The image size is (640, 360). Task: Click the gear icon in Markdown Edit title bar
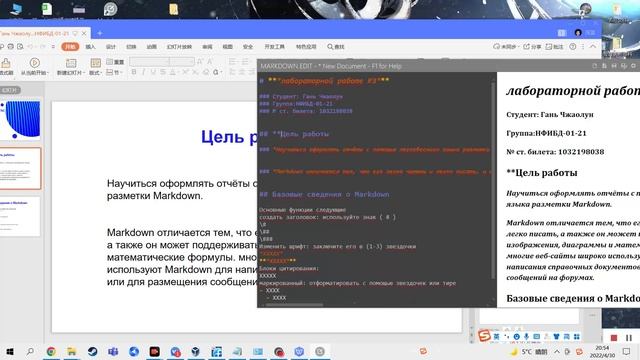(633, 66)
